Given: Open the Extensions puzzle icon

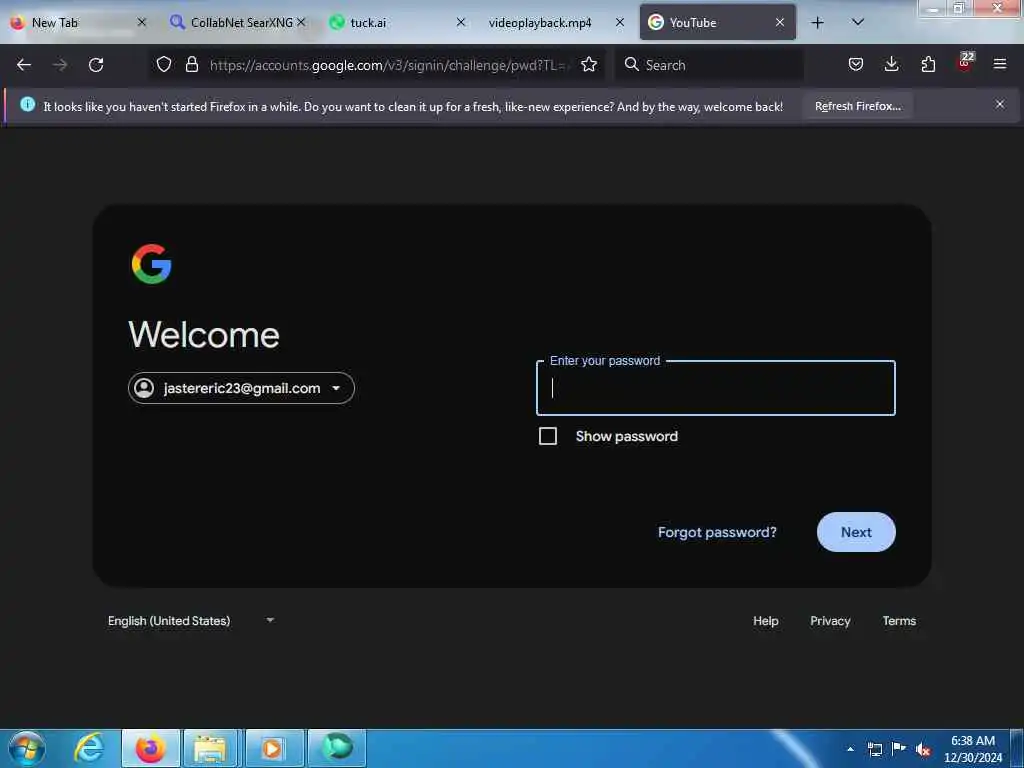Looking at the screenshot, I should (x=928, y=64).
